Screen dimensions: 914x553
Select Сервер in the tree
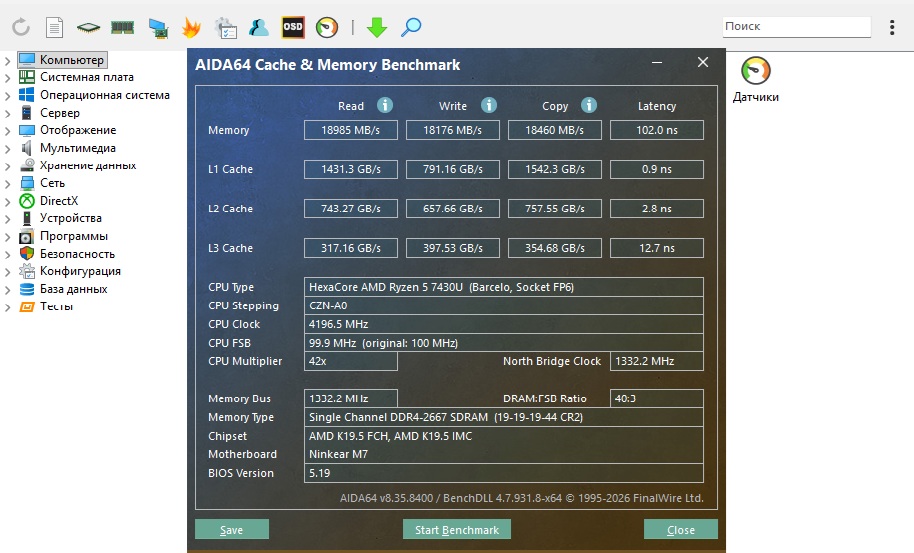[x=59, y=112]
